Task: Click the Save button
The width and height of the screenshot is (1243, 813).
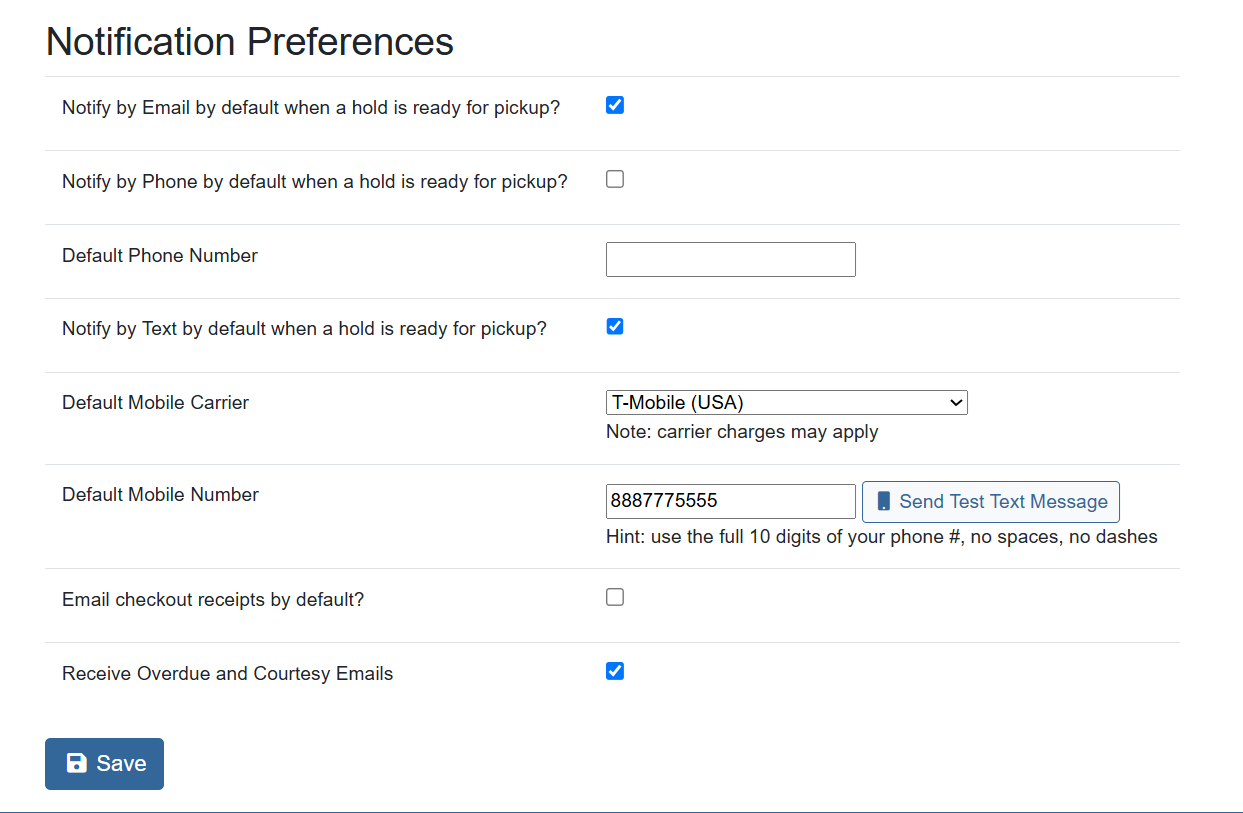Action: coord(104,763)
